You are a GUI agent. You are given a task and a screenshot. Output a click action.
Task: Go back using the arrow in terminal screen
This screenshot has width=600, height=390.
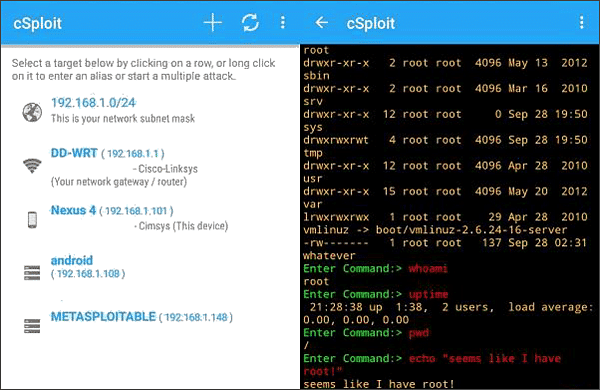tap(321, 23)
